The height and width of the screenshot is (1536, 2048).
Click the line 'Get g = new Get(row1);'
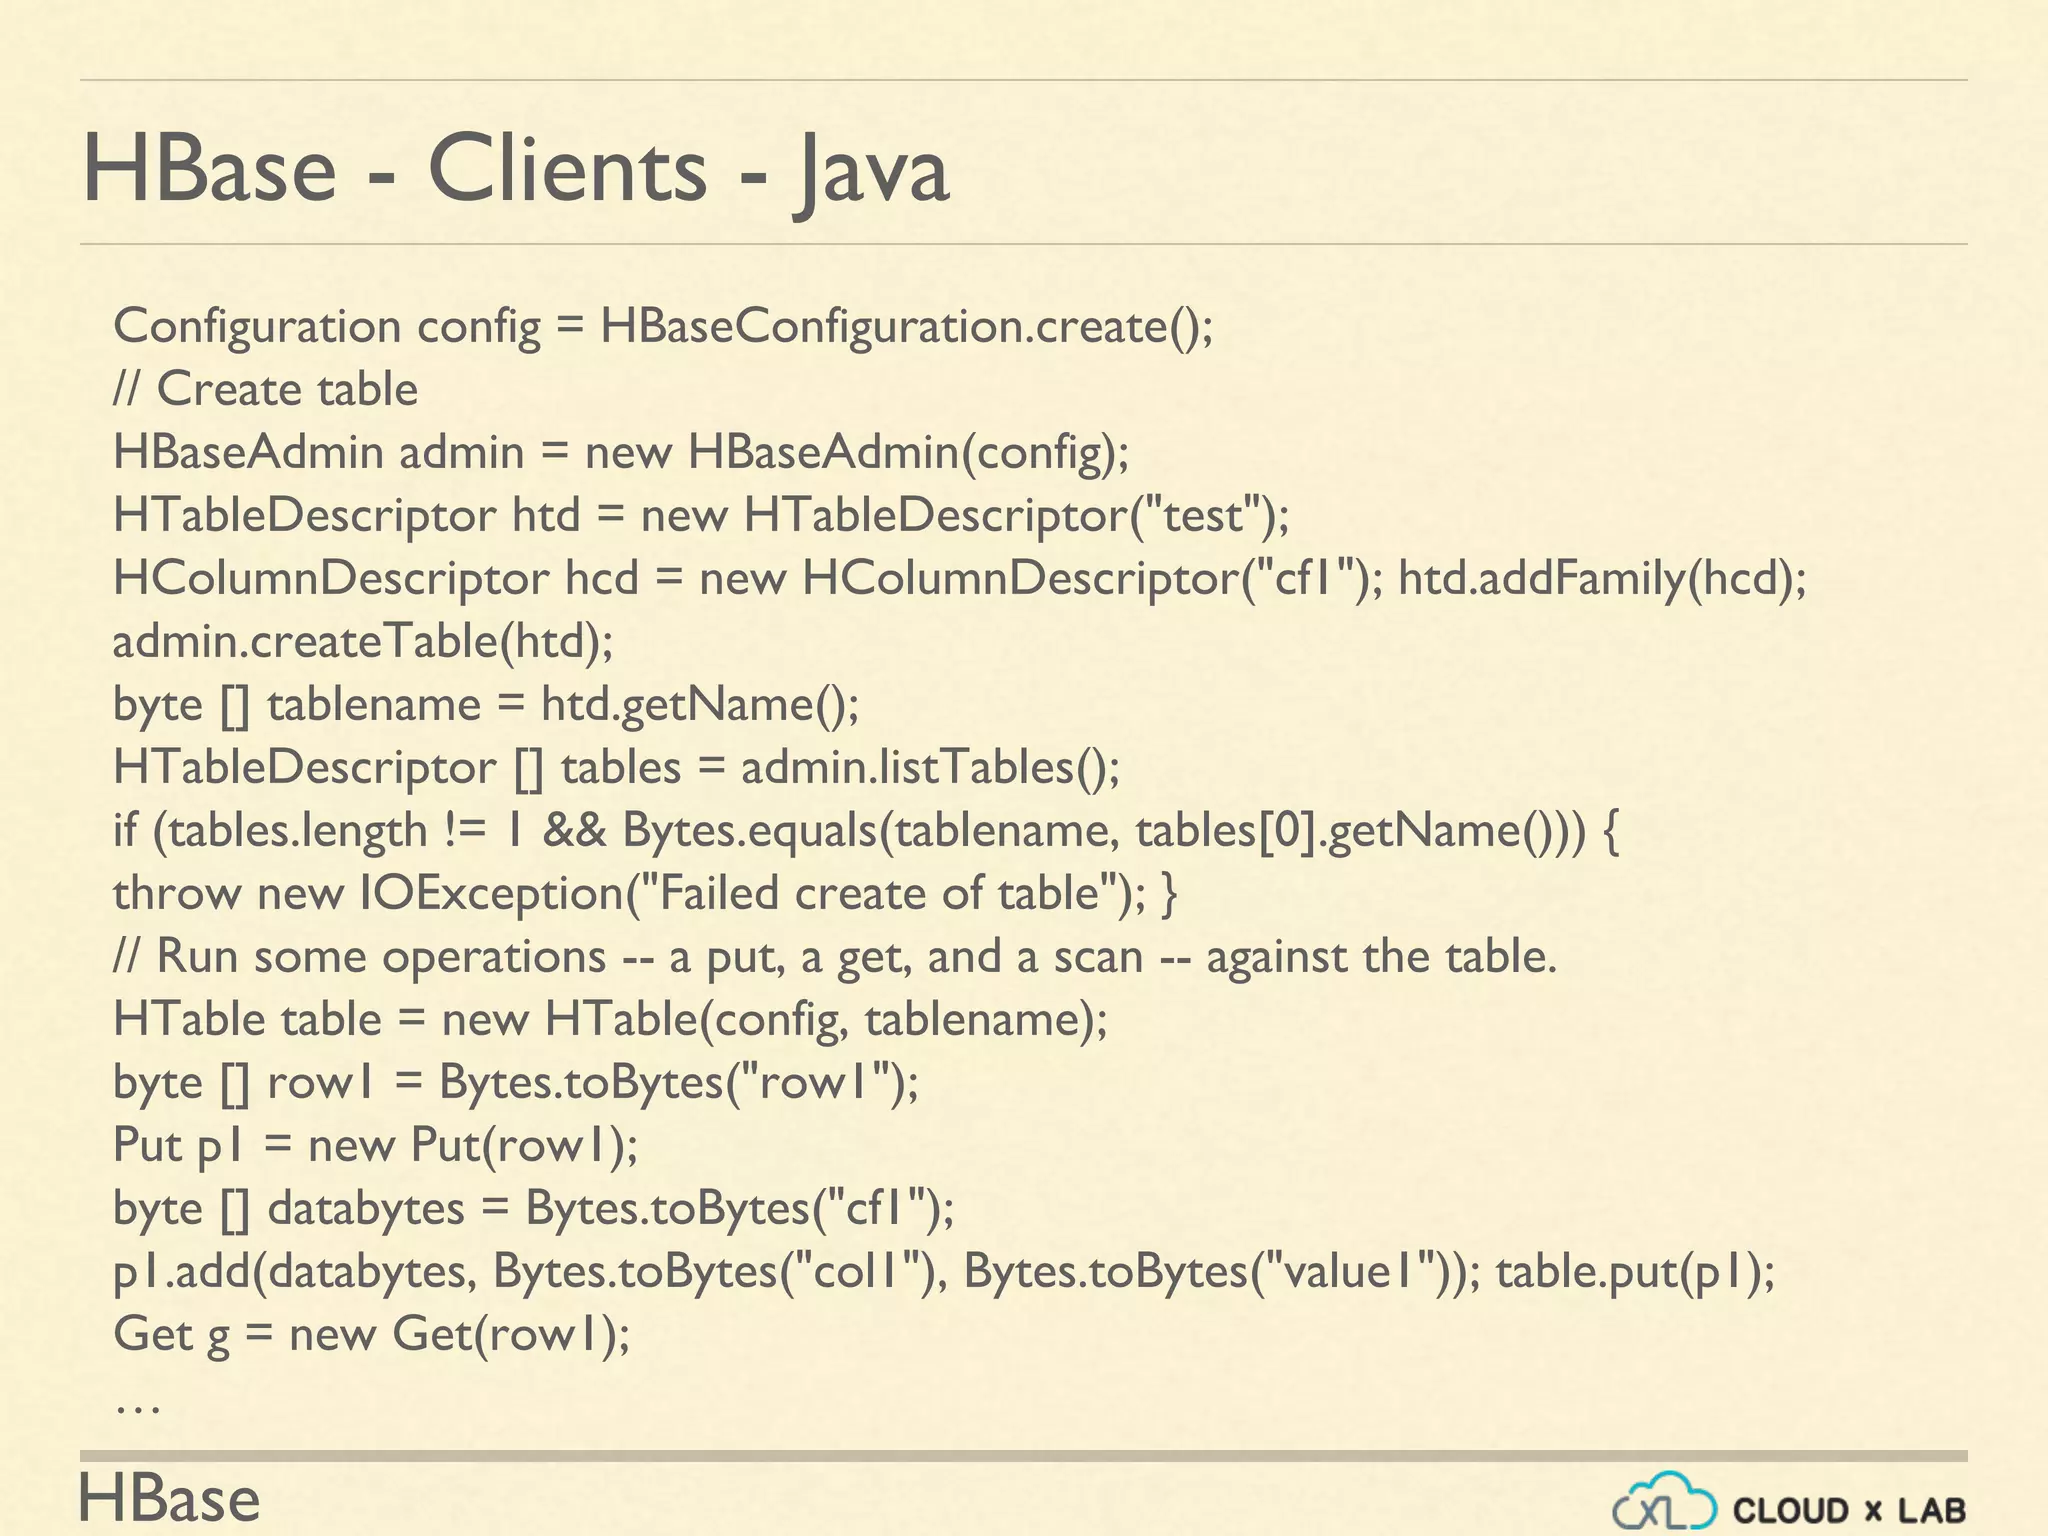372,1335
